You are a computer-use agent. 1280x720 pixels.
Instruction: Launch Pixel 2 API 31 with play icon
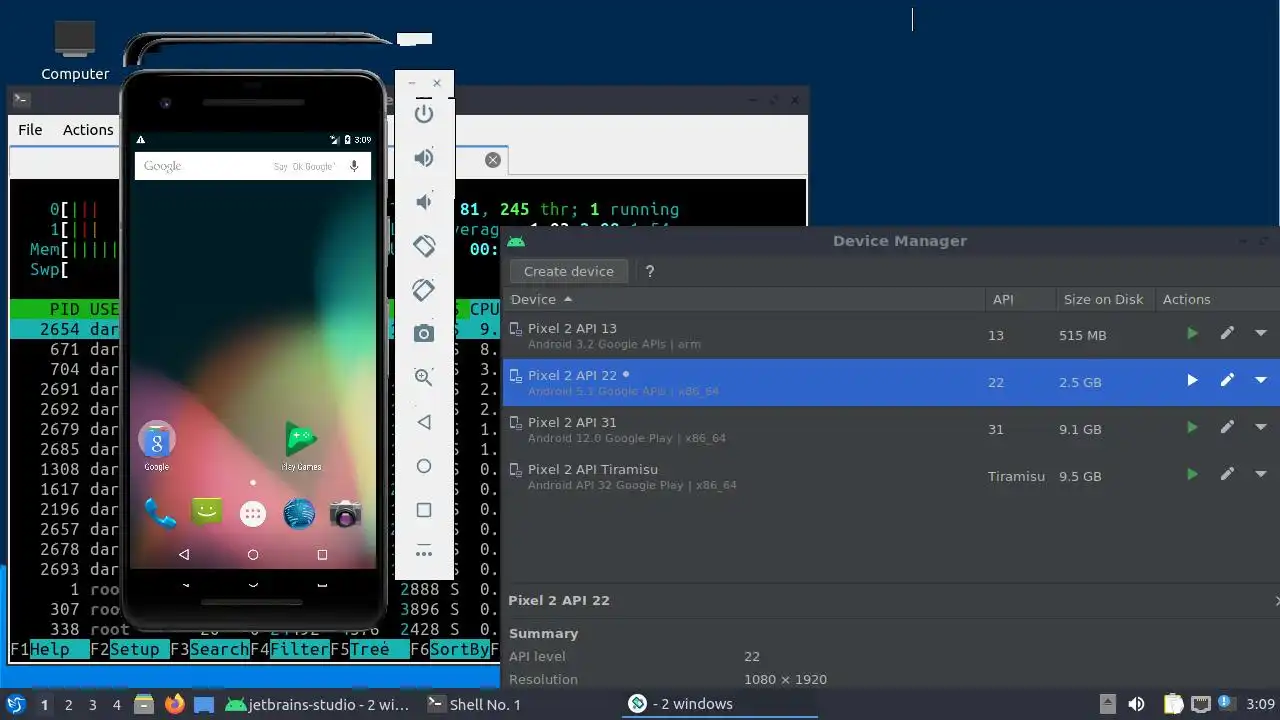(1192, 427)
